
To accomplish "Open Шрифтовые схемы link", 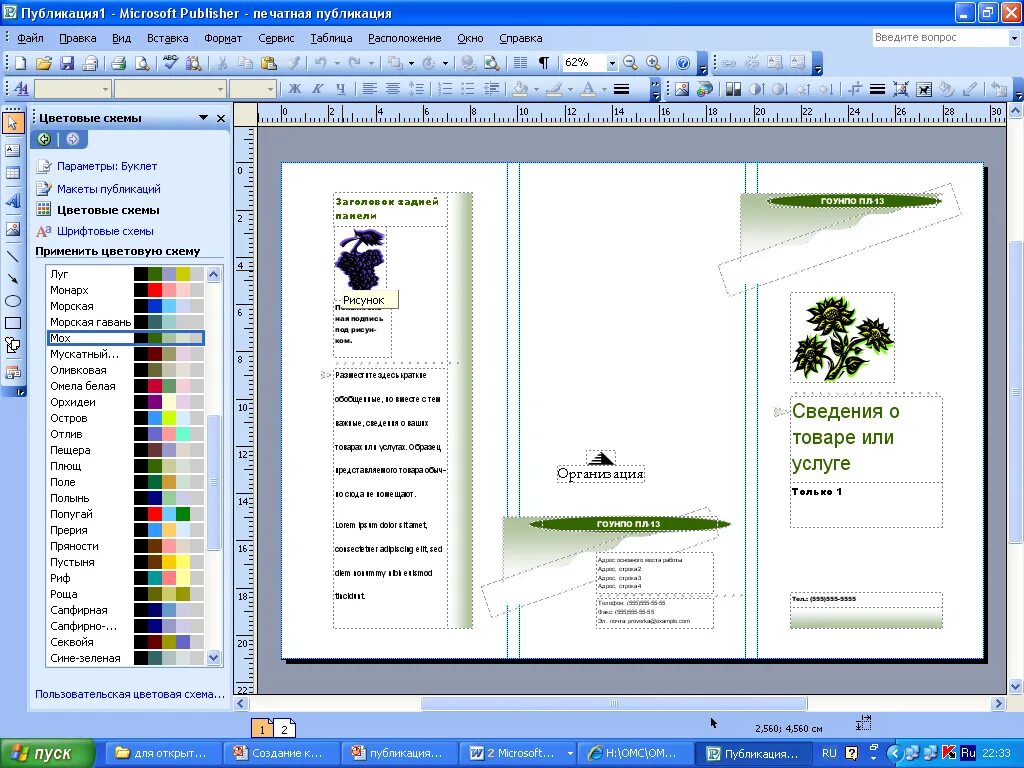I will coord(104,231).
